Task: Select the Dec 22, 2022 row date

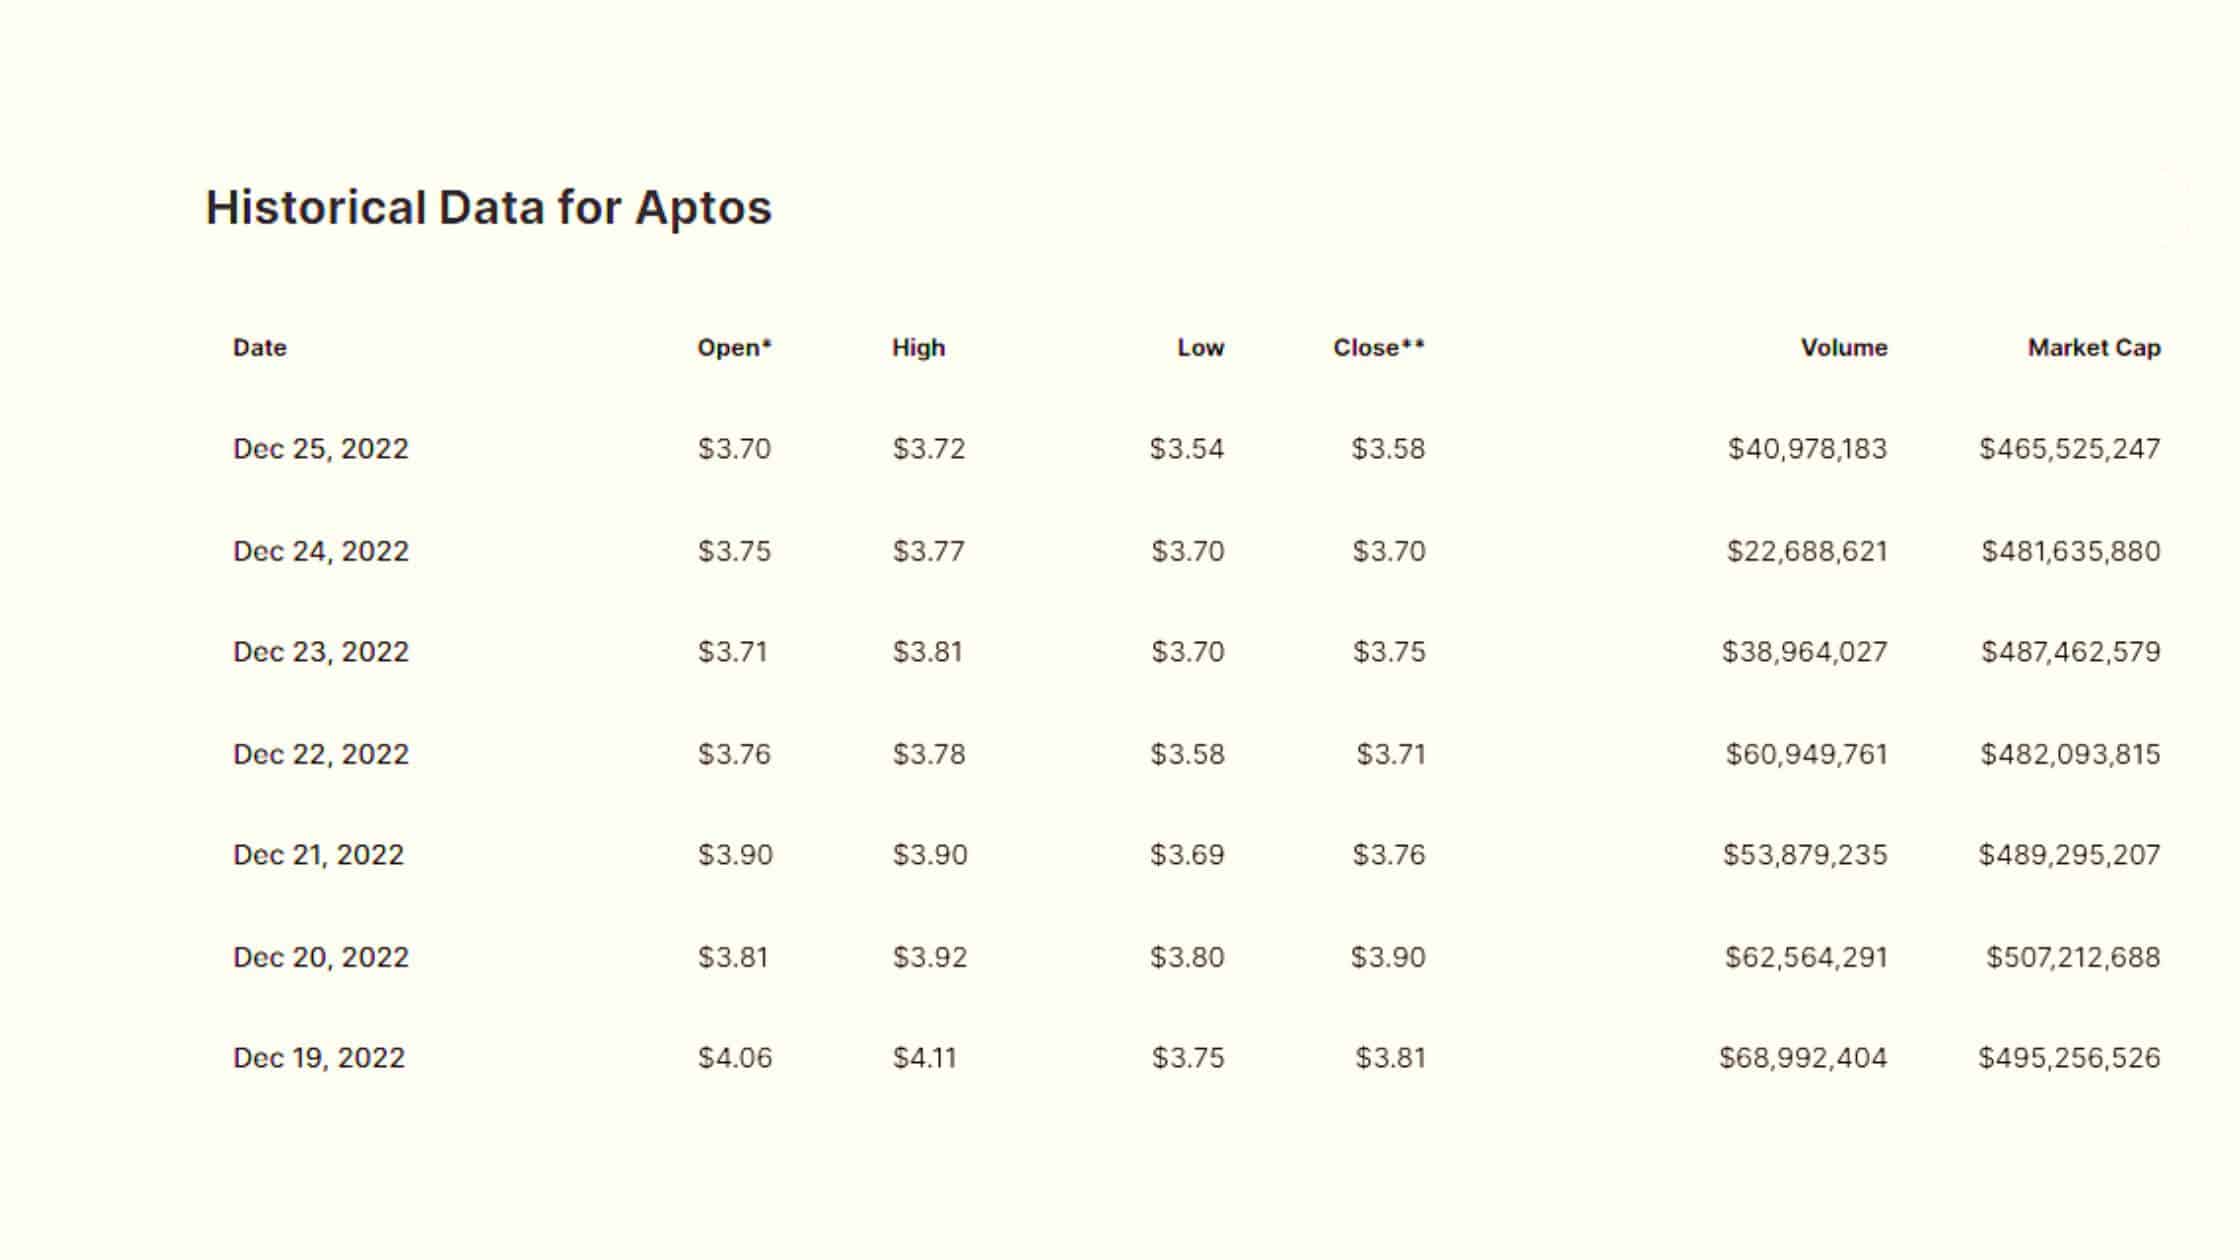Action: (x=321, y=754)
